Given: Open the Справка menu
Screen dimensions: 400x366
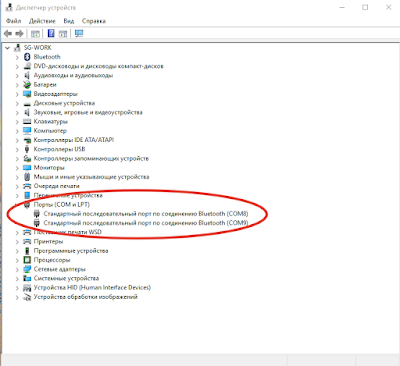Looking at the screenshot, I should coord(94,21).
